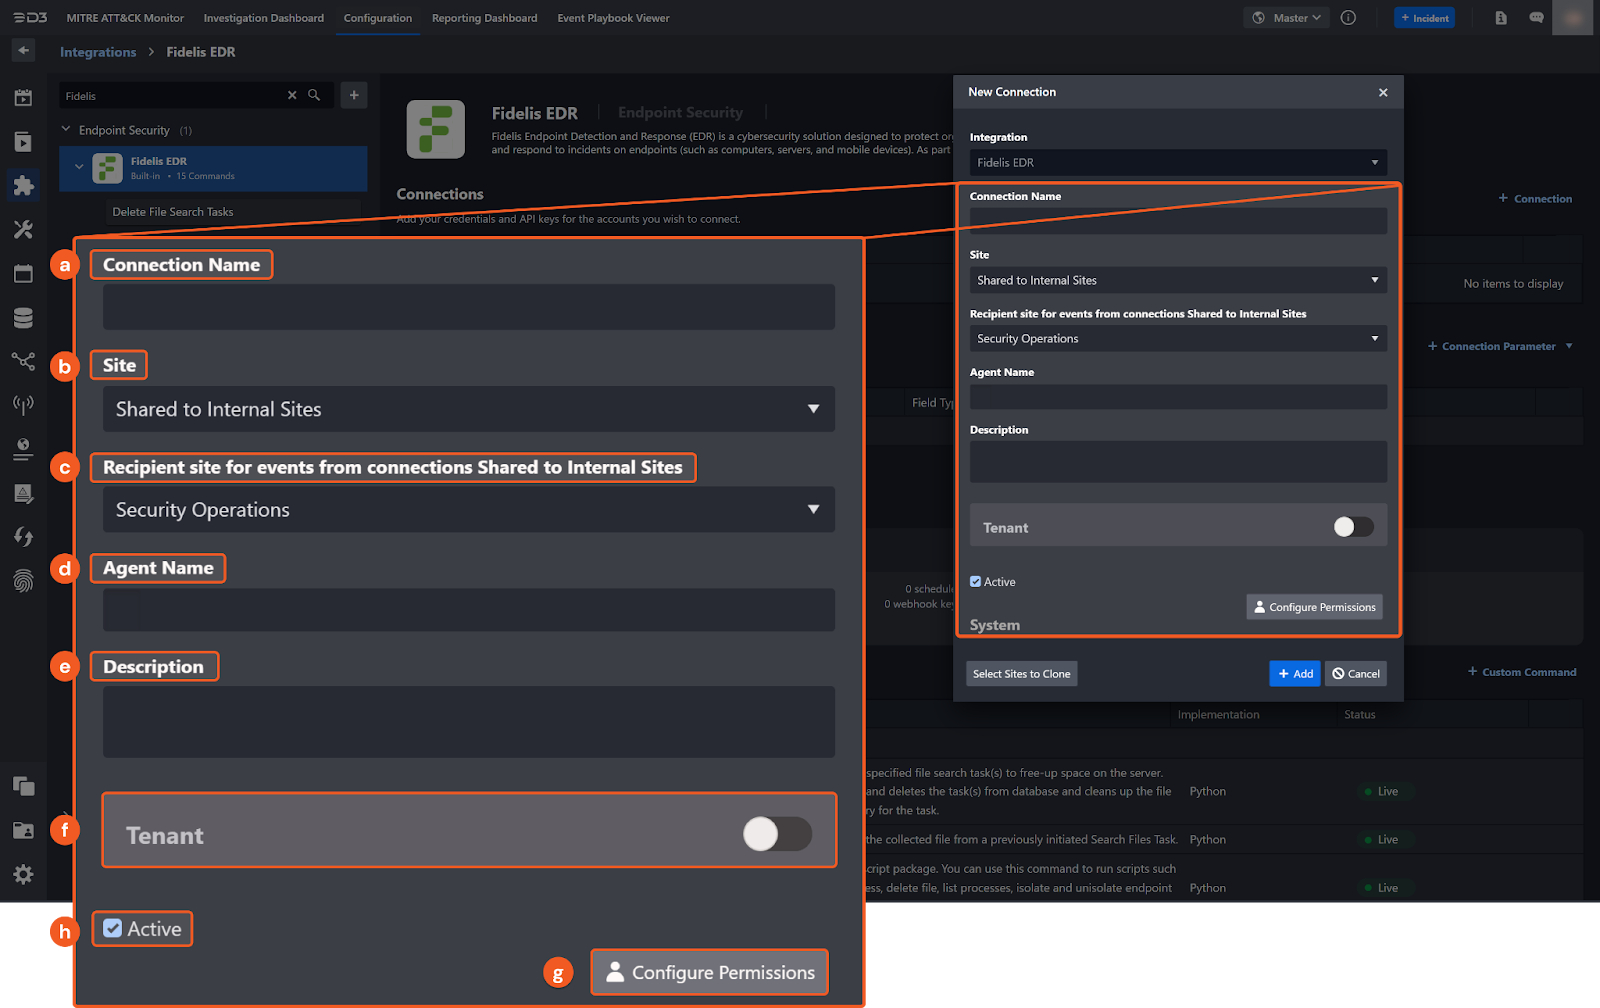Viewport: 1600px width, 1008px height.
Task: Switch to the Investigation Dashboard tab
Action: tap(263, 18)
